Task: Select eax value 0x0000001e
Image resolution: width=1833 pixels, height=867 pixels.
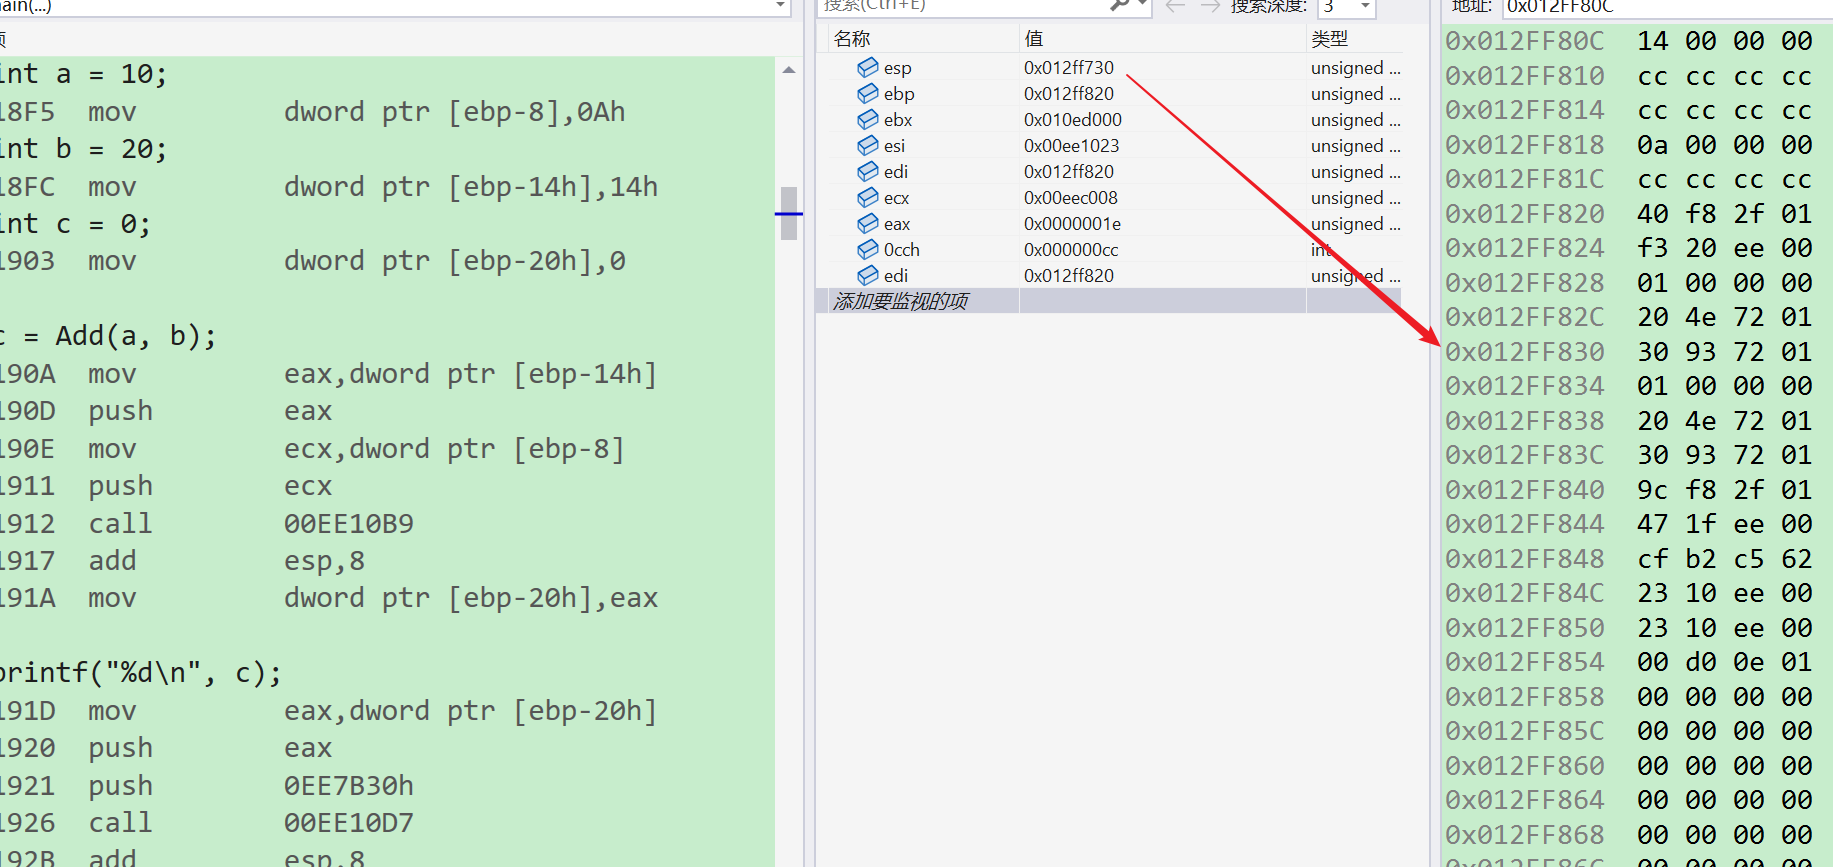Action: click(x=1072, y=223)
